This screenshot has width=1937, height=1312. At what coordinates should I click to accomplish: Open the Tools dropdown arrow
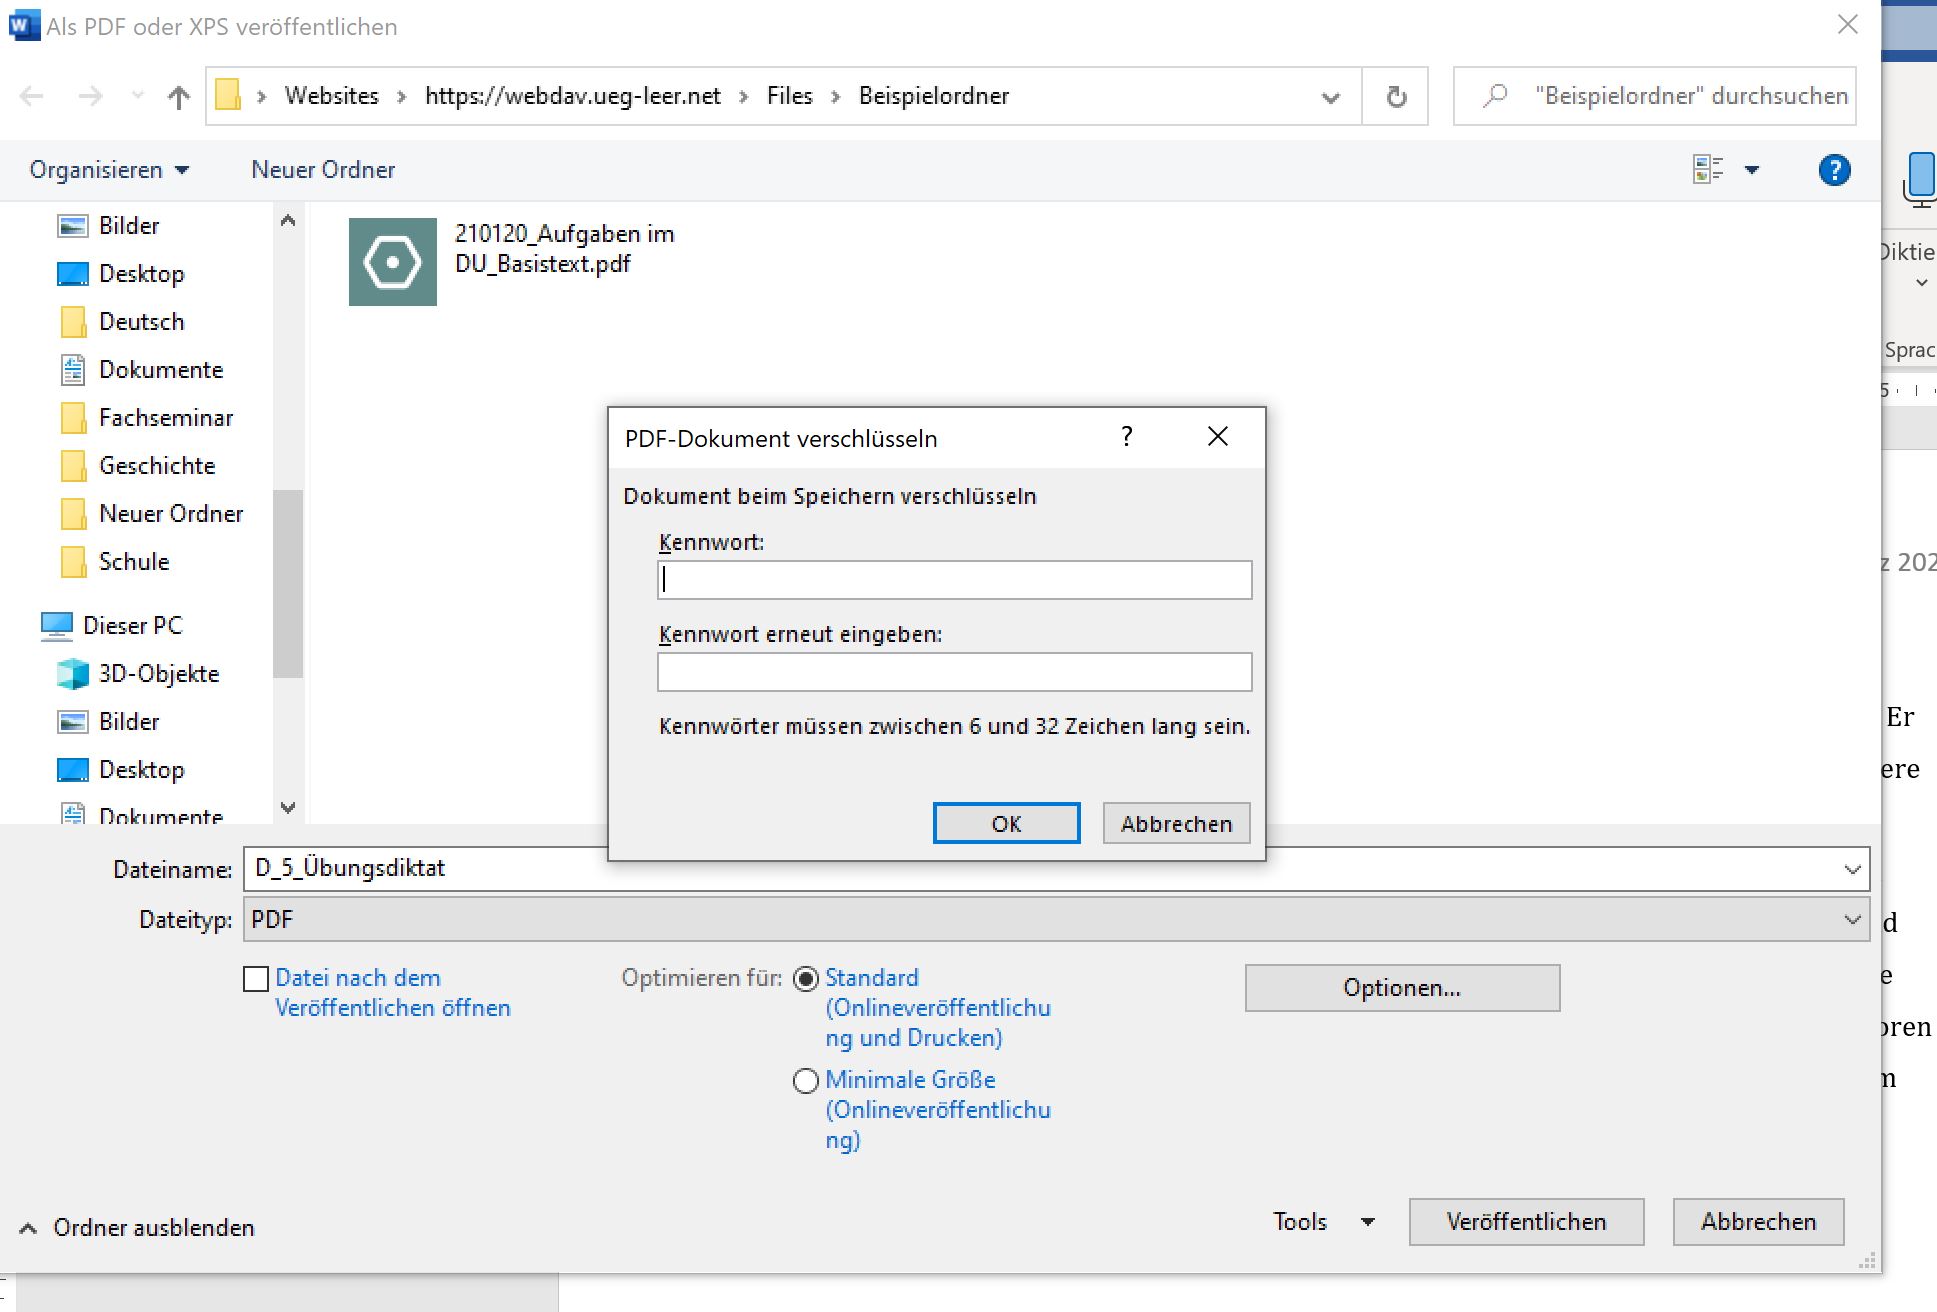tap(1368, 1222)
